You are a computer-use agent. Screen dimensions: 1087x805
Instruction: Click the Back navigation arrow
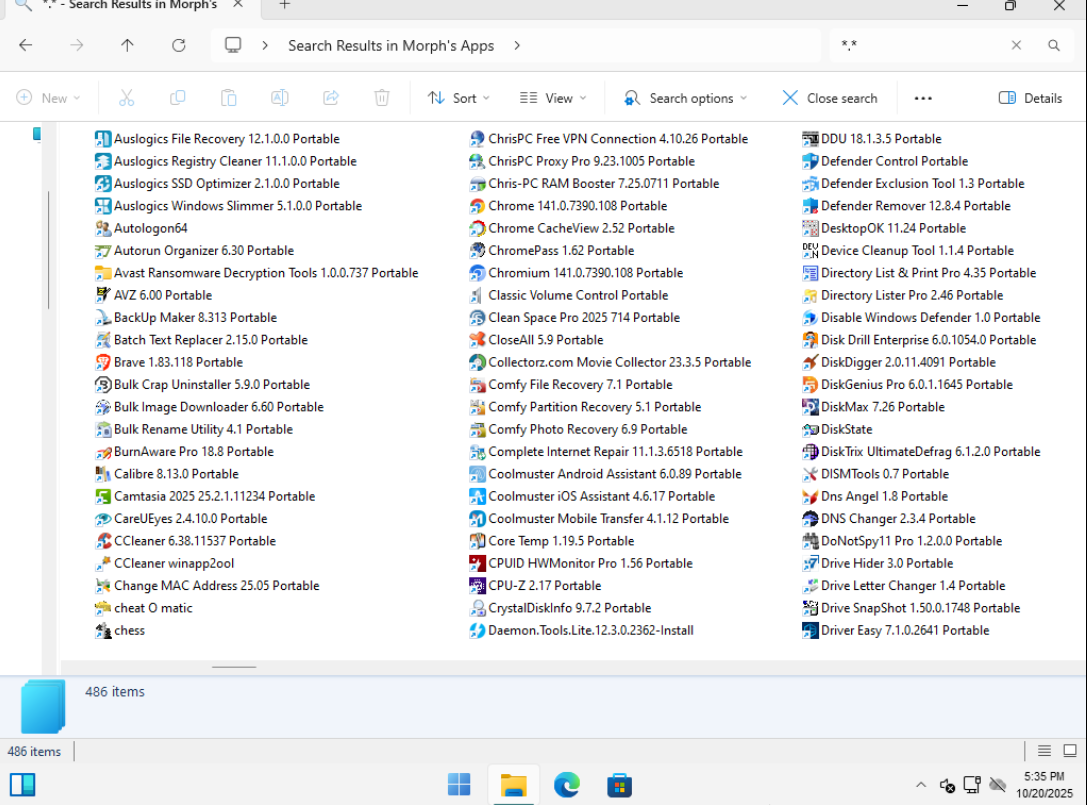(26, 45)
